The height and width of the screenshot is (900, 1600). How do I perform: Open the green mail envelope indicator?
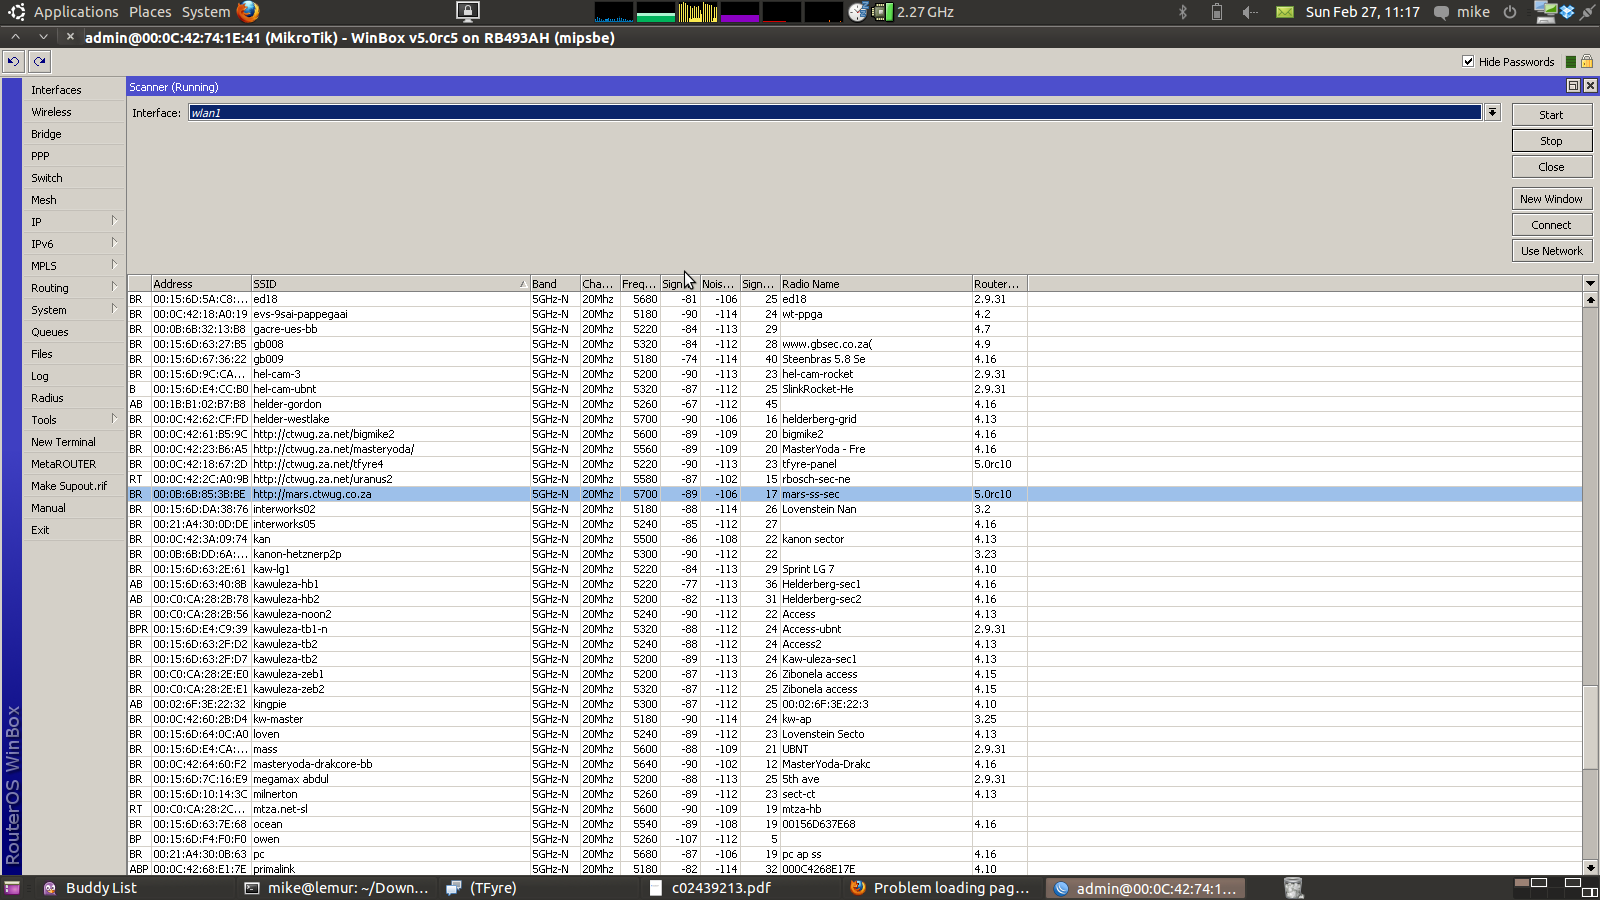(x=1285, y=12)
